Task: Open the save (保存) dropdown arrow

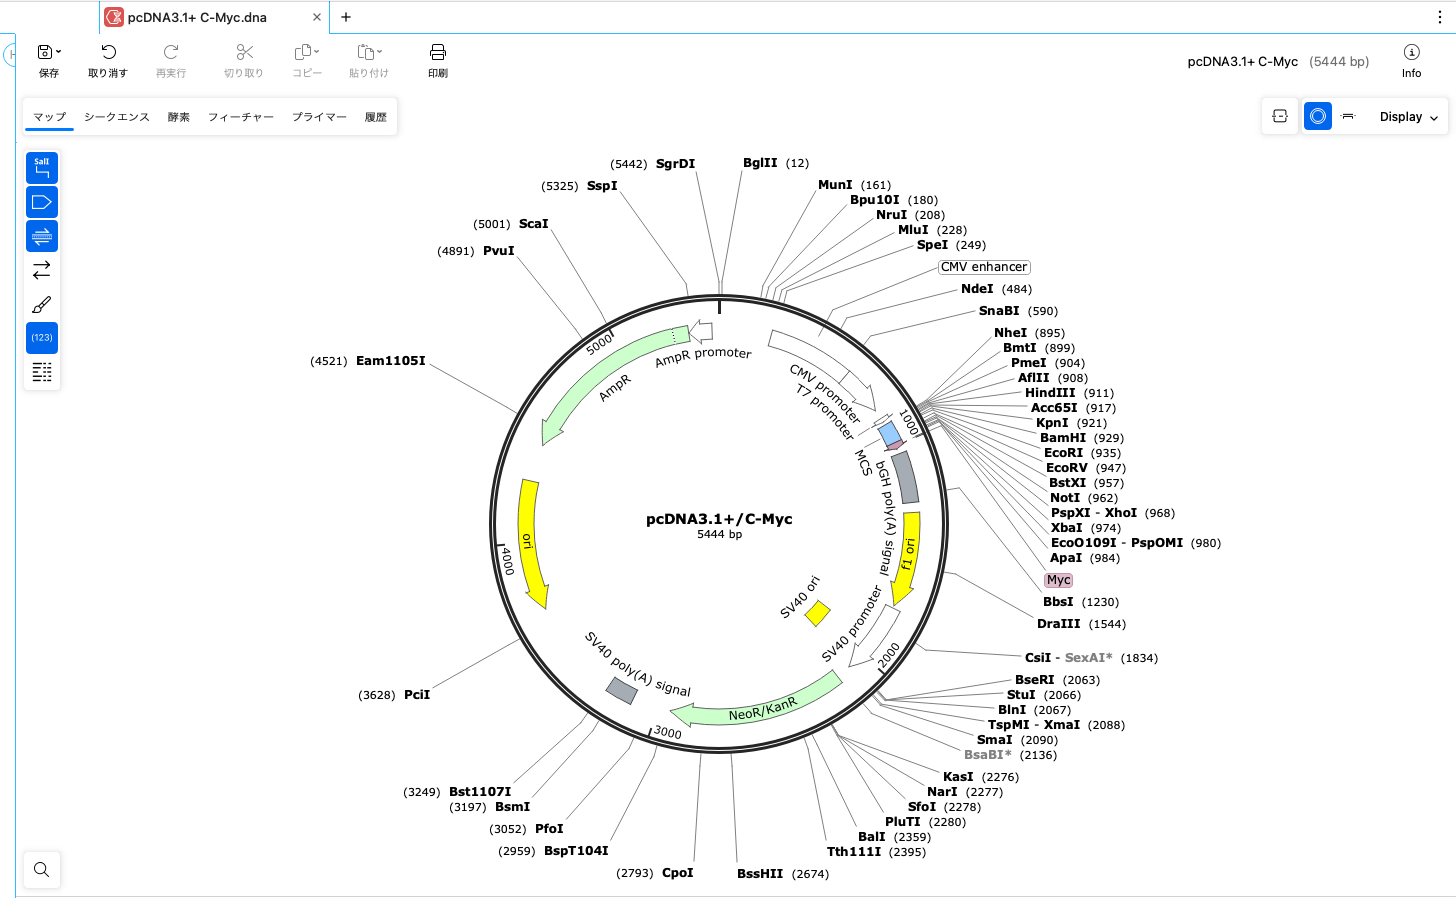Action: [59, 52]
